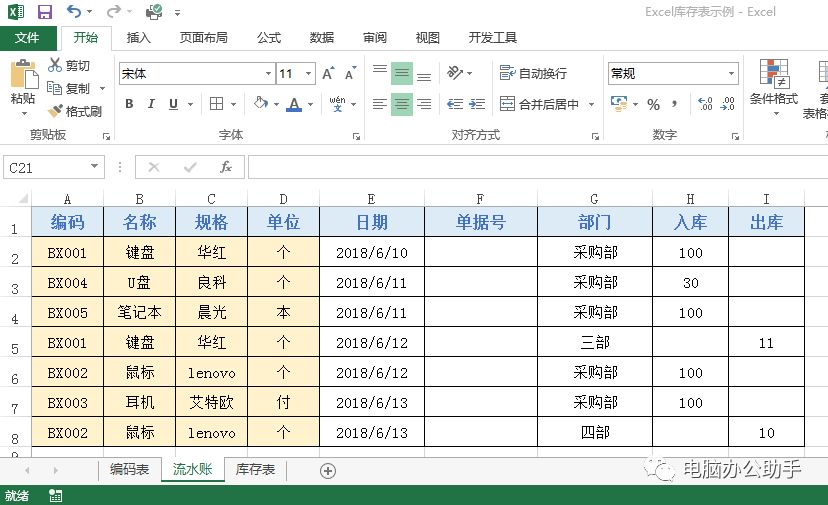Toggle Bold formatting button

[129, 104]
